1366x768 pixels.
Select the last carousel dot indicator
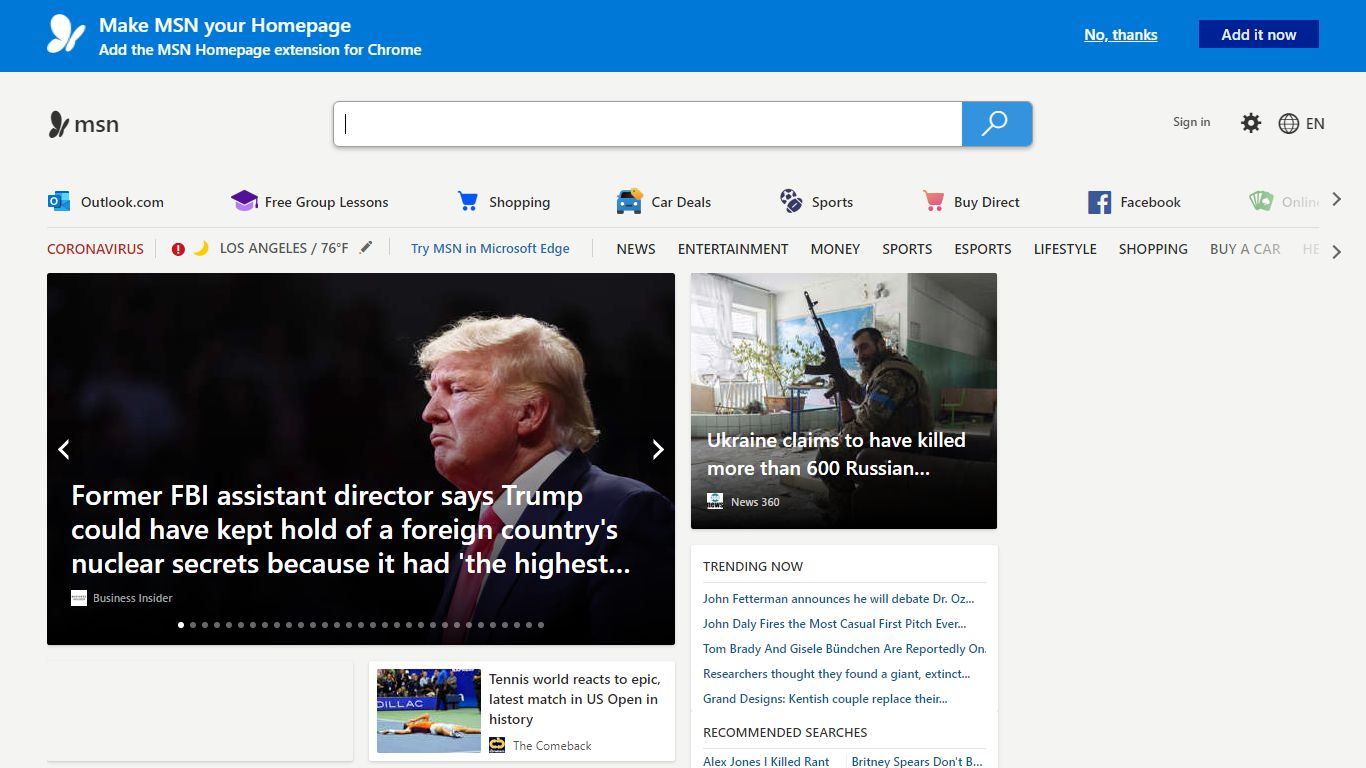[541, 625]
